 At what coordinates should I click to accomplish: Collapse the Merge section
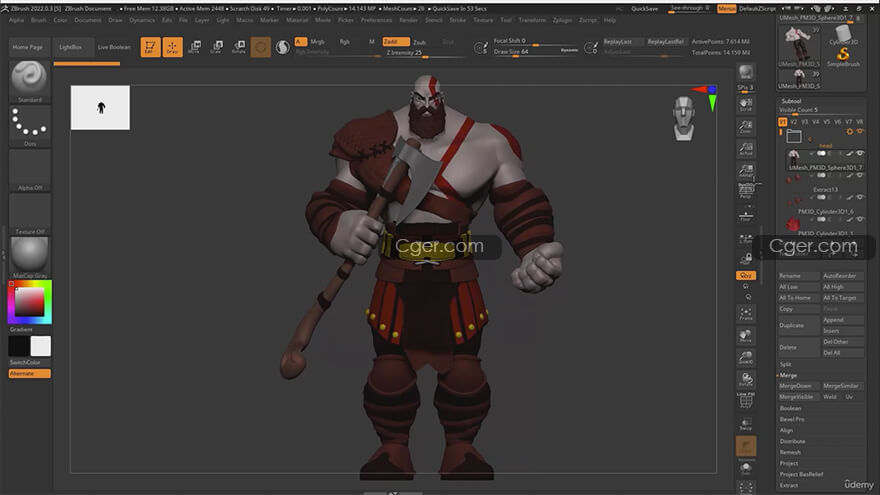(788, 375)
